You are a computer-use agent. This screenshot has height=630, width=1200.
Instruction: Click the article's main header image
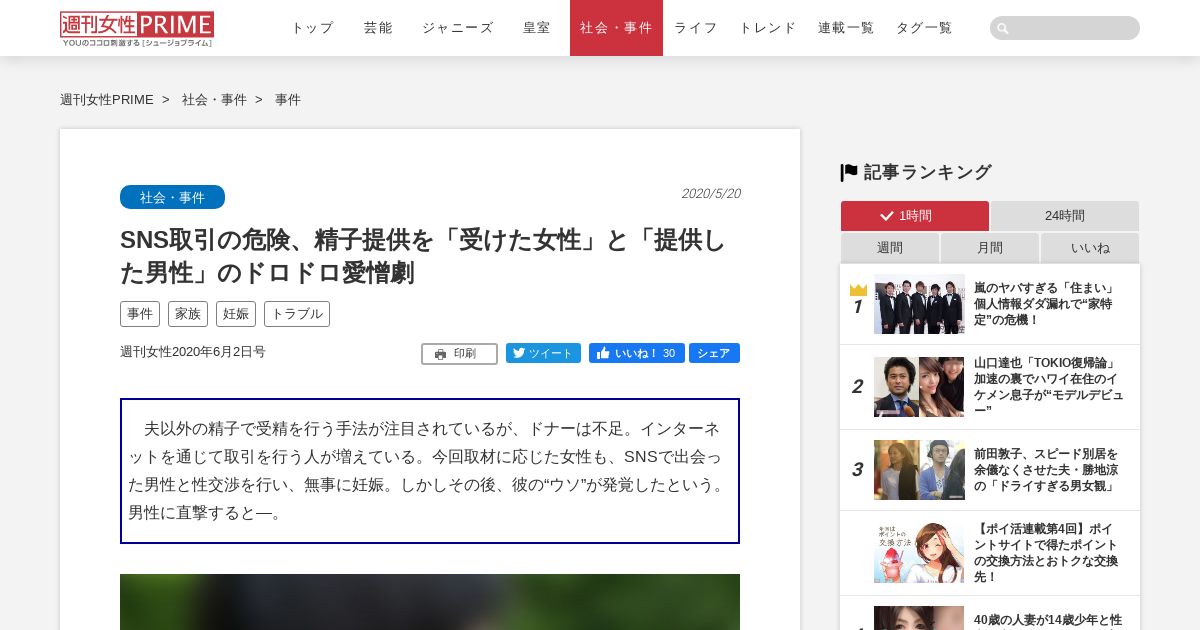pos(430,602)
